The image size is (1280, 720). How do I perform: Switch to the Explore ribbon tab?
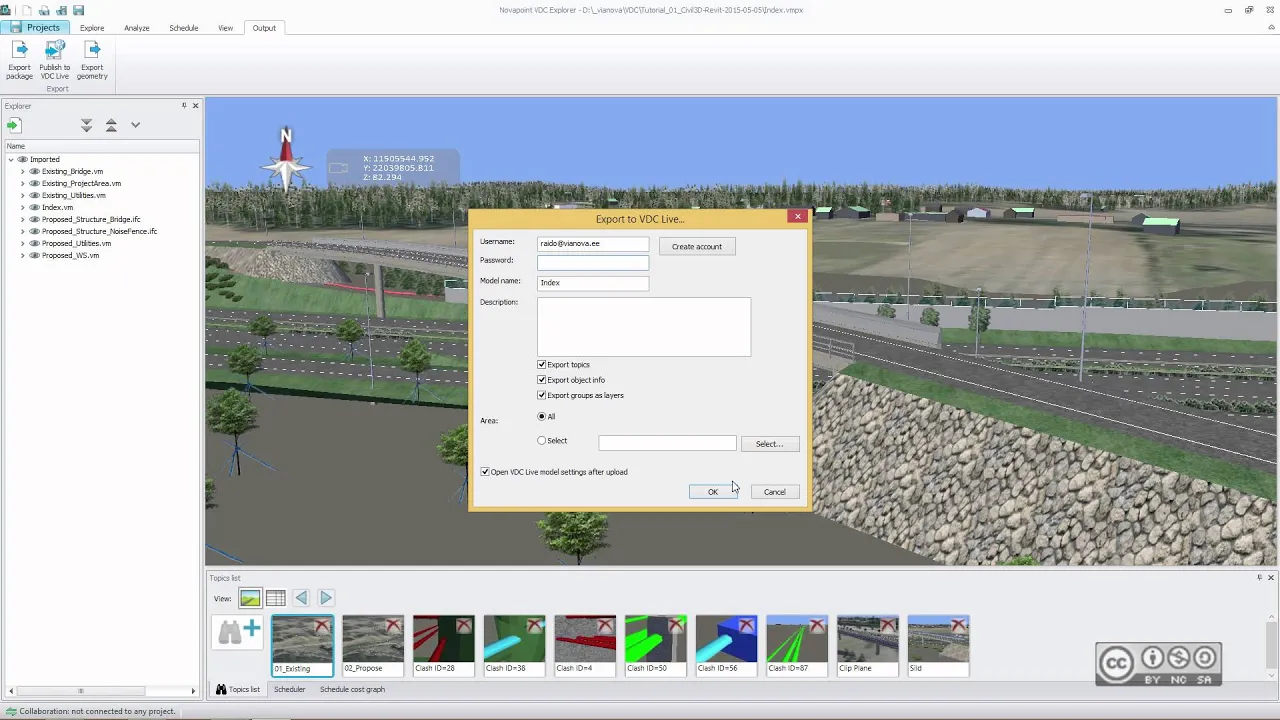point(92,28)
